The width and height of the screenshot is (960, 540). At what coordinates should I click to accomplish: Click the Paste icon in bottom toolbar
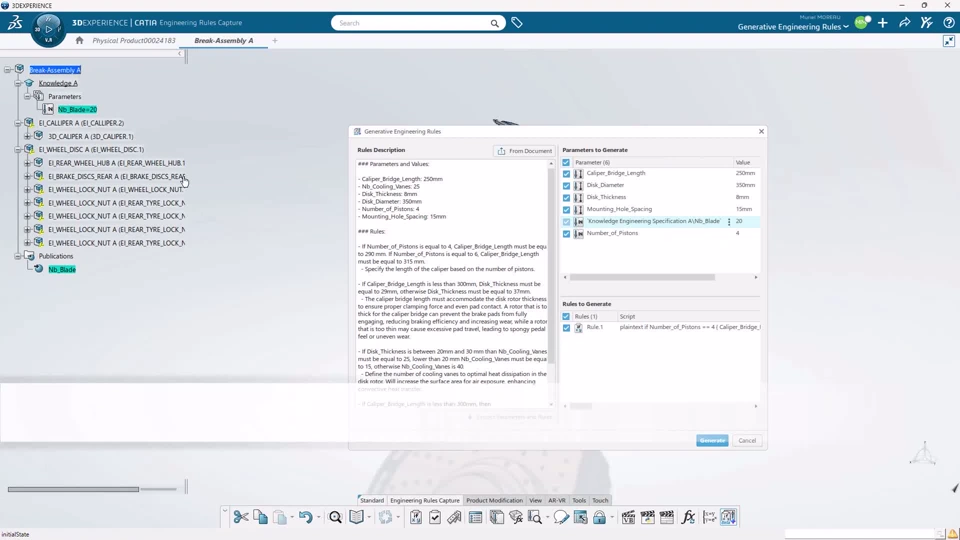pyautogui.click(x=280, y=517)
